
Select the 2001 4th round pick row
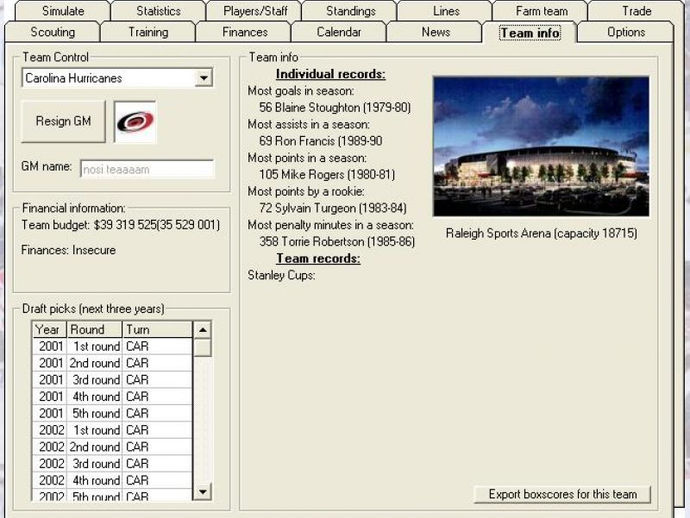pyautogui.click(x=112, y=397)
